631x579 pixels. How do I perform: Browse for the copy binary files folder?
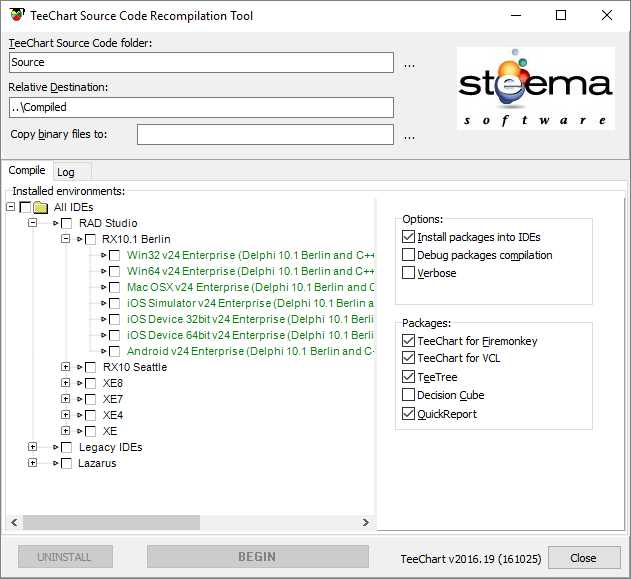[409, 137]
